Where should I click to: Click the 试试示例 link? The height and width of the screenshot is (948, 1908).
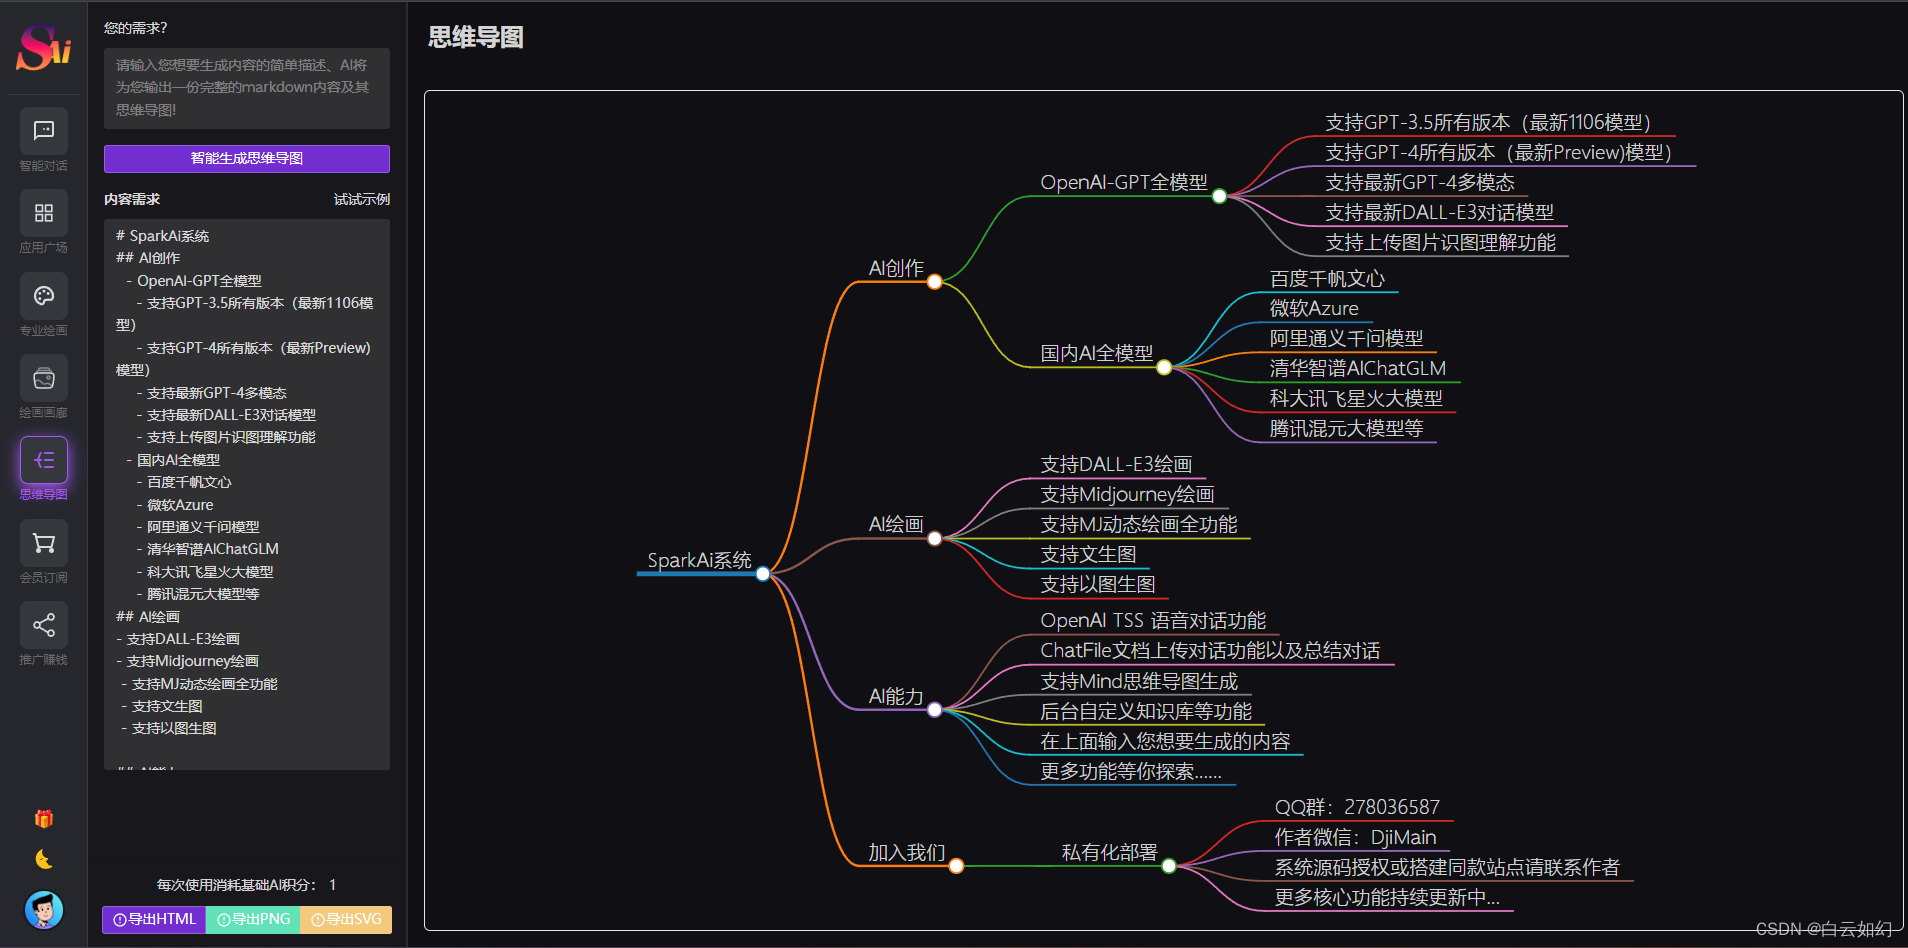[362, 199]
